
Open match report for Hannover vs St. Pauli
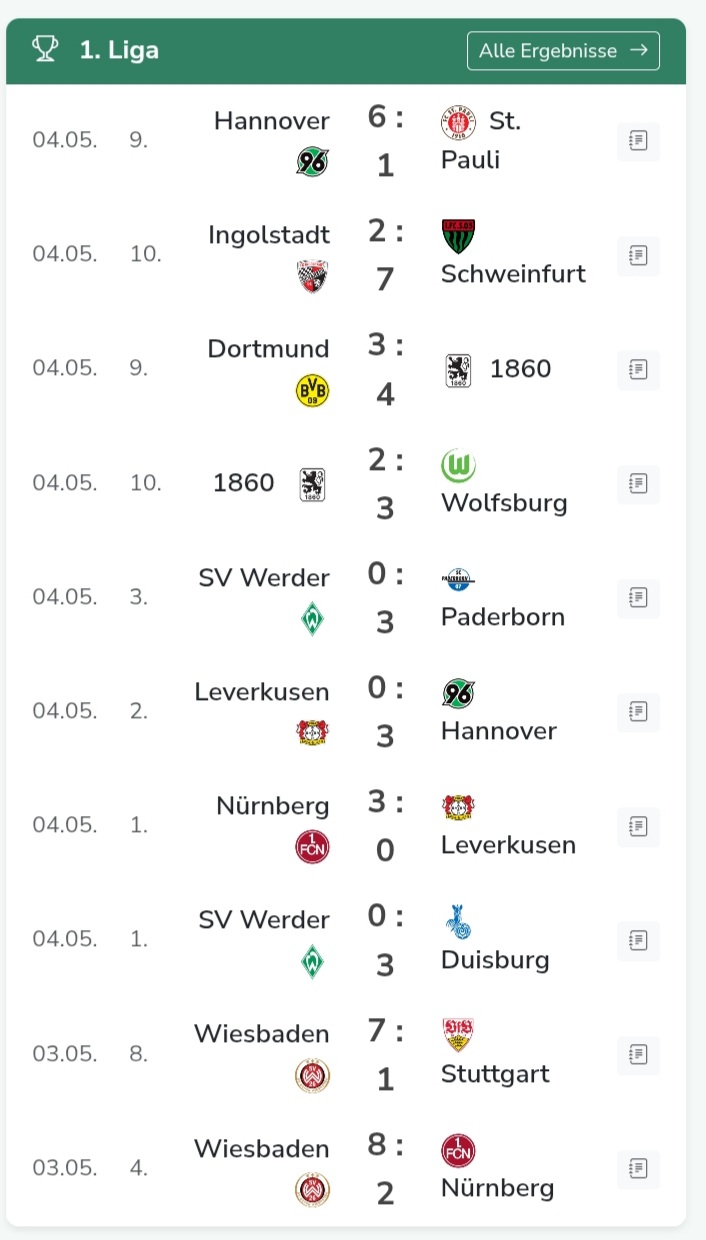(638, 141)
